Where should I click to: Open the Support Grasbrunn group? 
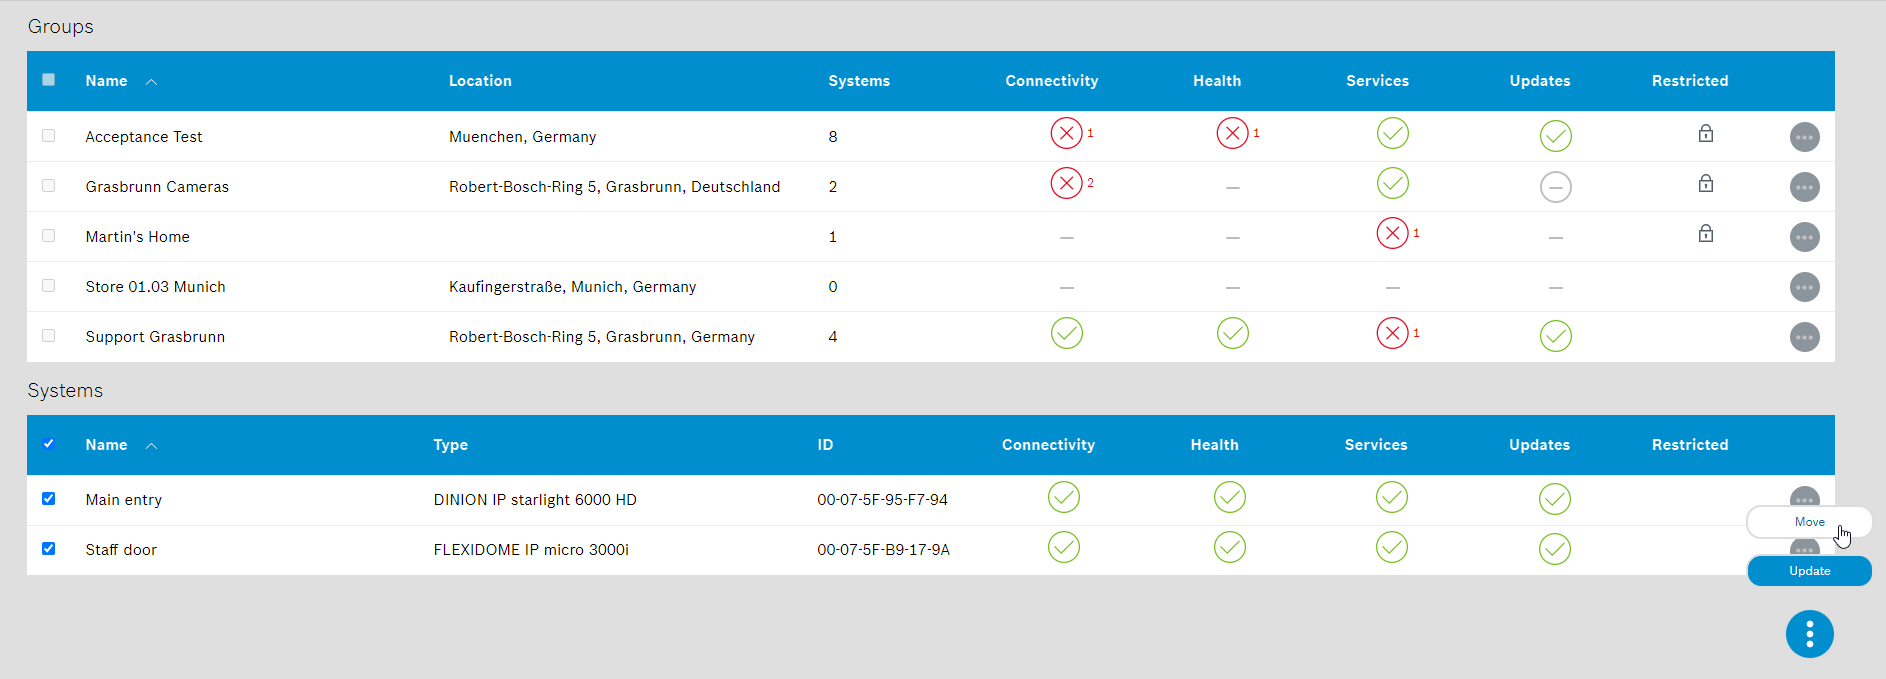[155, 337]
